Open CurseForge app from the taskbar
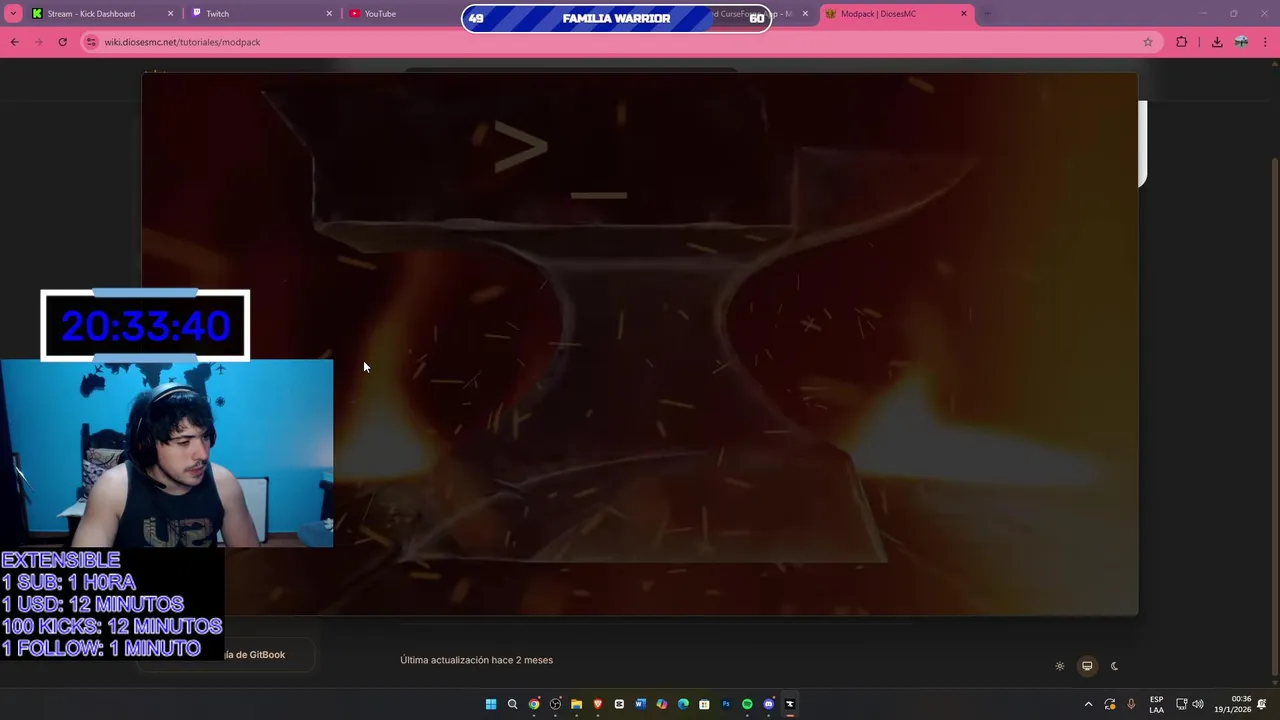The height and width of the screenshot is (720, 1280). coord(790,704)
